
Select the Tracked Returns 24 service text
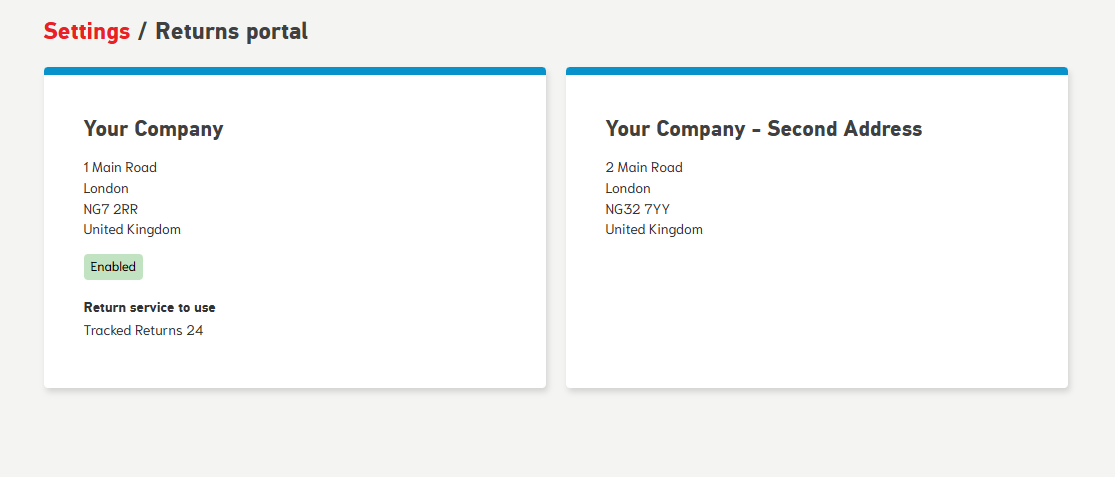143,330
